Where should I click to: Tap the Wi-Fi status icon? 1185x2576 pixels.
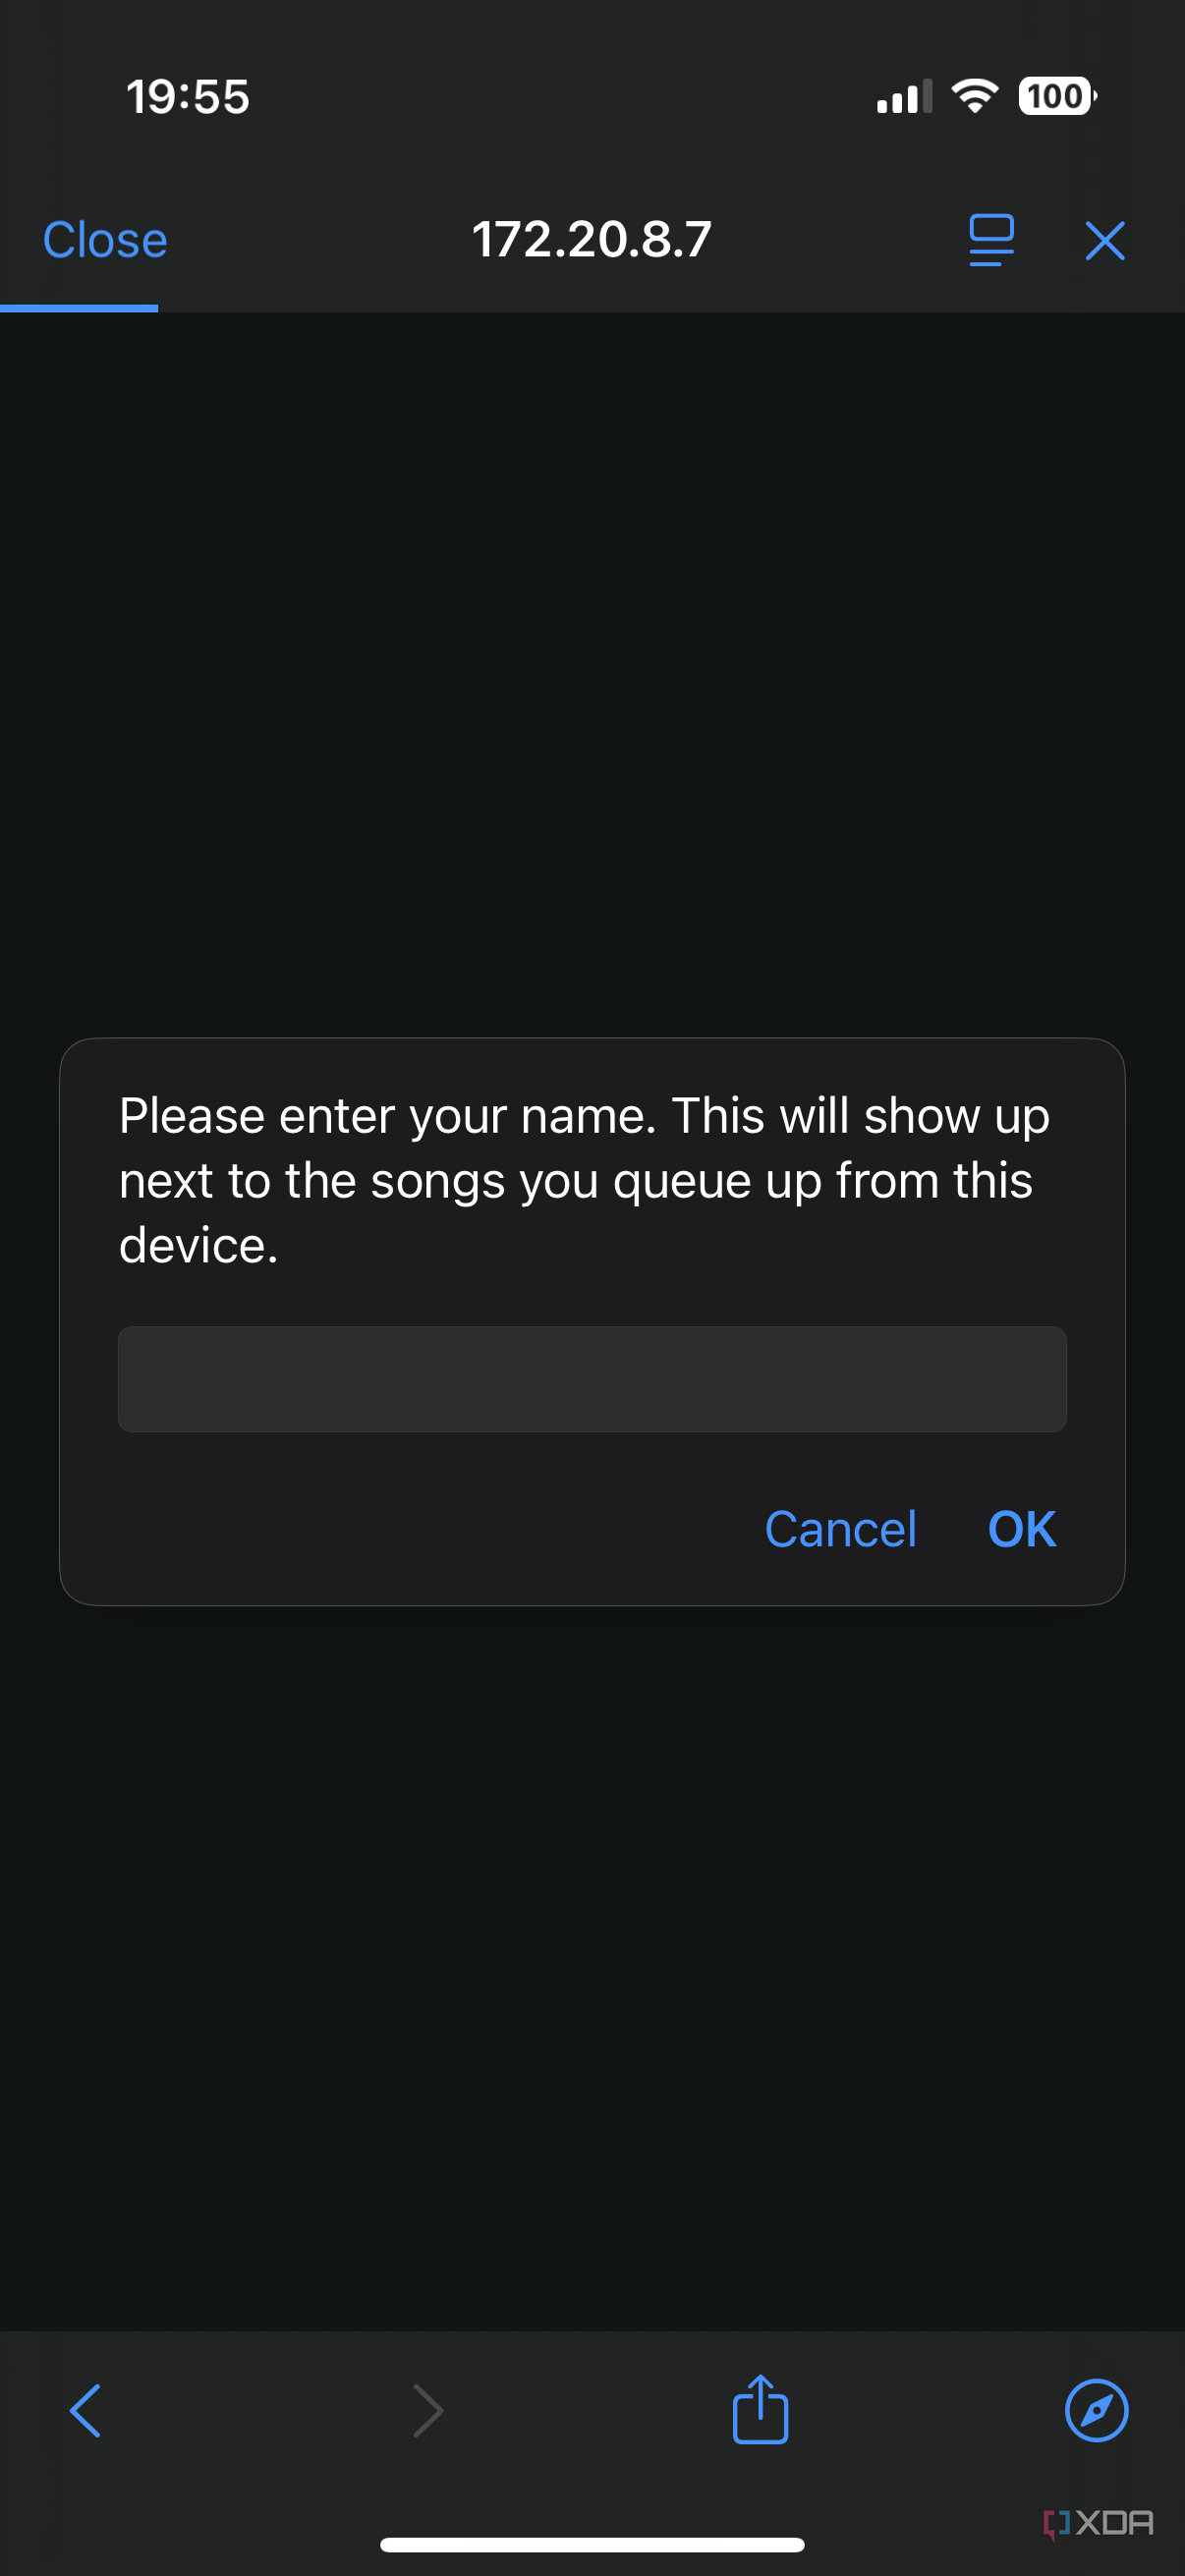click(975, 96)
